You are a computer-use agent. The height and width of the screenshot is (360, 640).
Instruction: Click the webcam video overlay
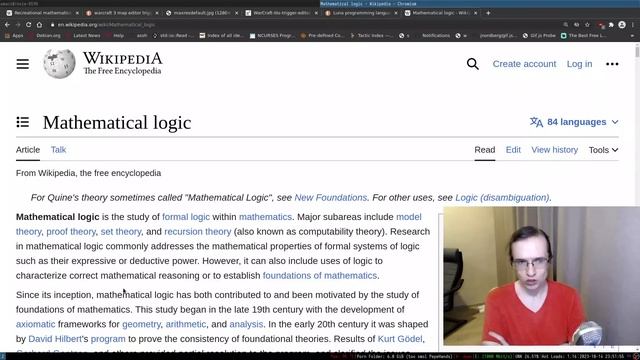[x=542, y=276]
